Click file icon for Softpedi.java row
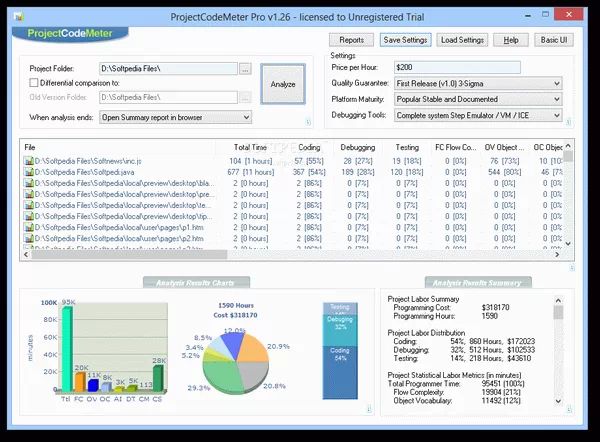The image size is (600, 442). tap(29, 172)
